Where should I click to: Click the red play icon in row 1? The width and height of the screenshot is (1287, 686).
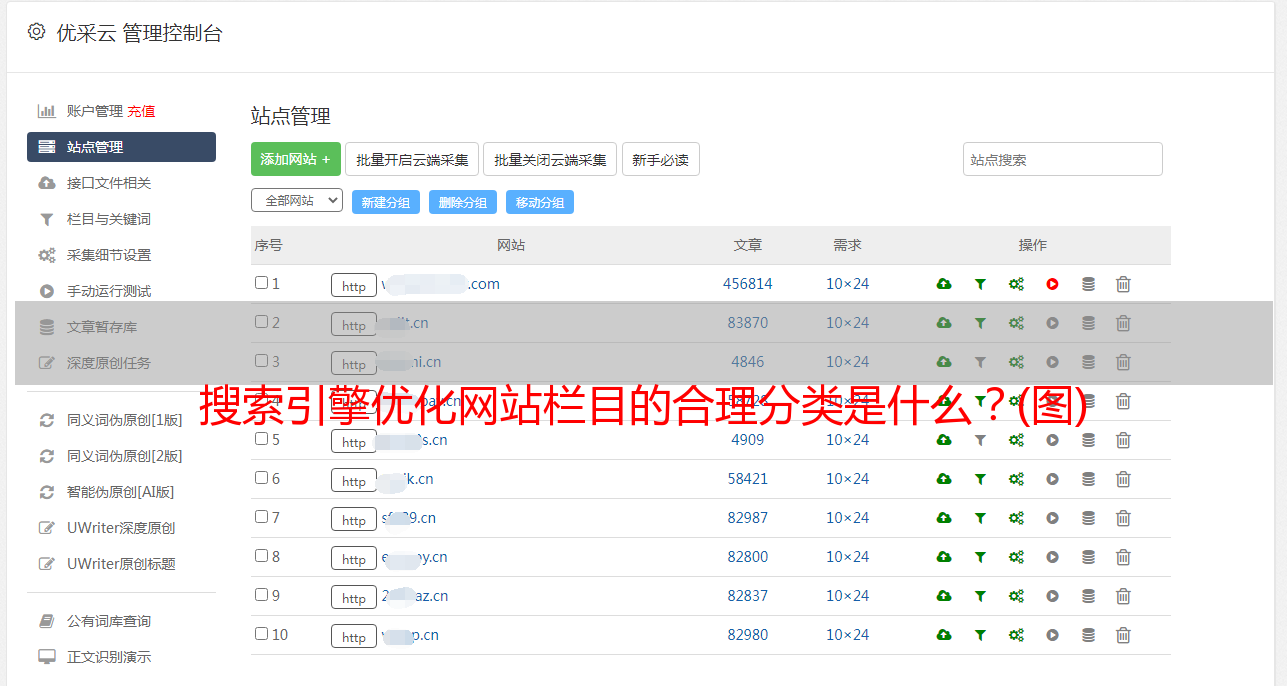[1052, 284]
